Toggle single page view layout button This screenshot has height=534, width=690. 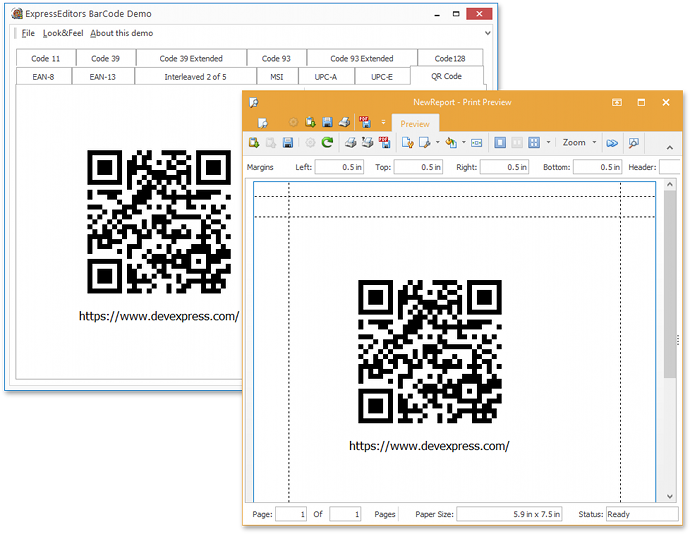click(501, 143)
